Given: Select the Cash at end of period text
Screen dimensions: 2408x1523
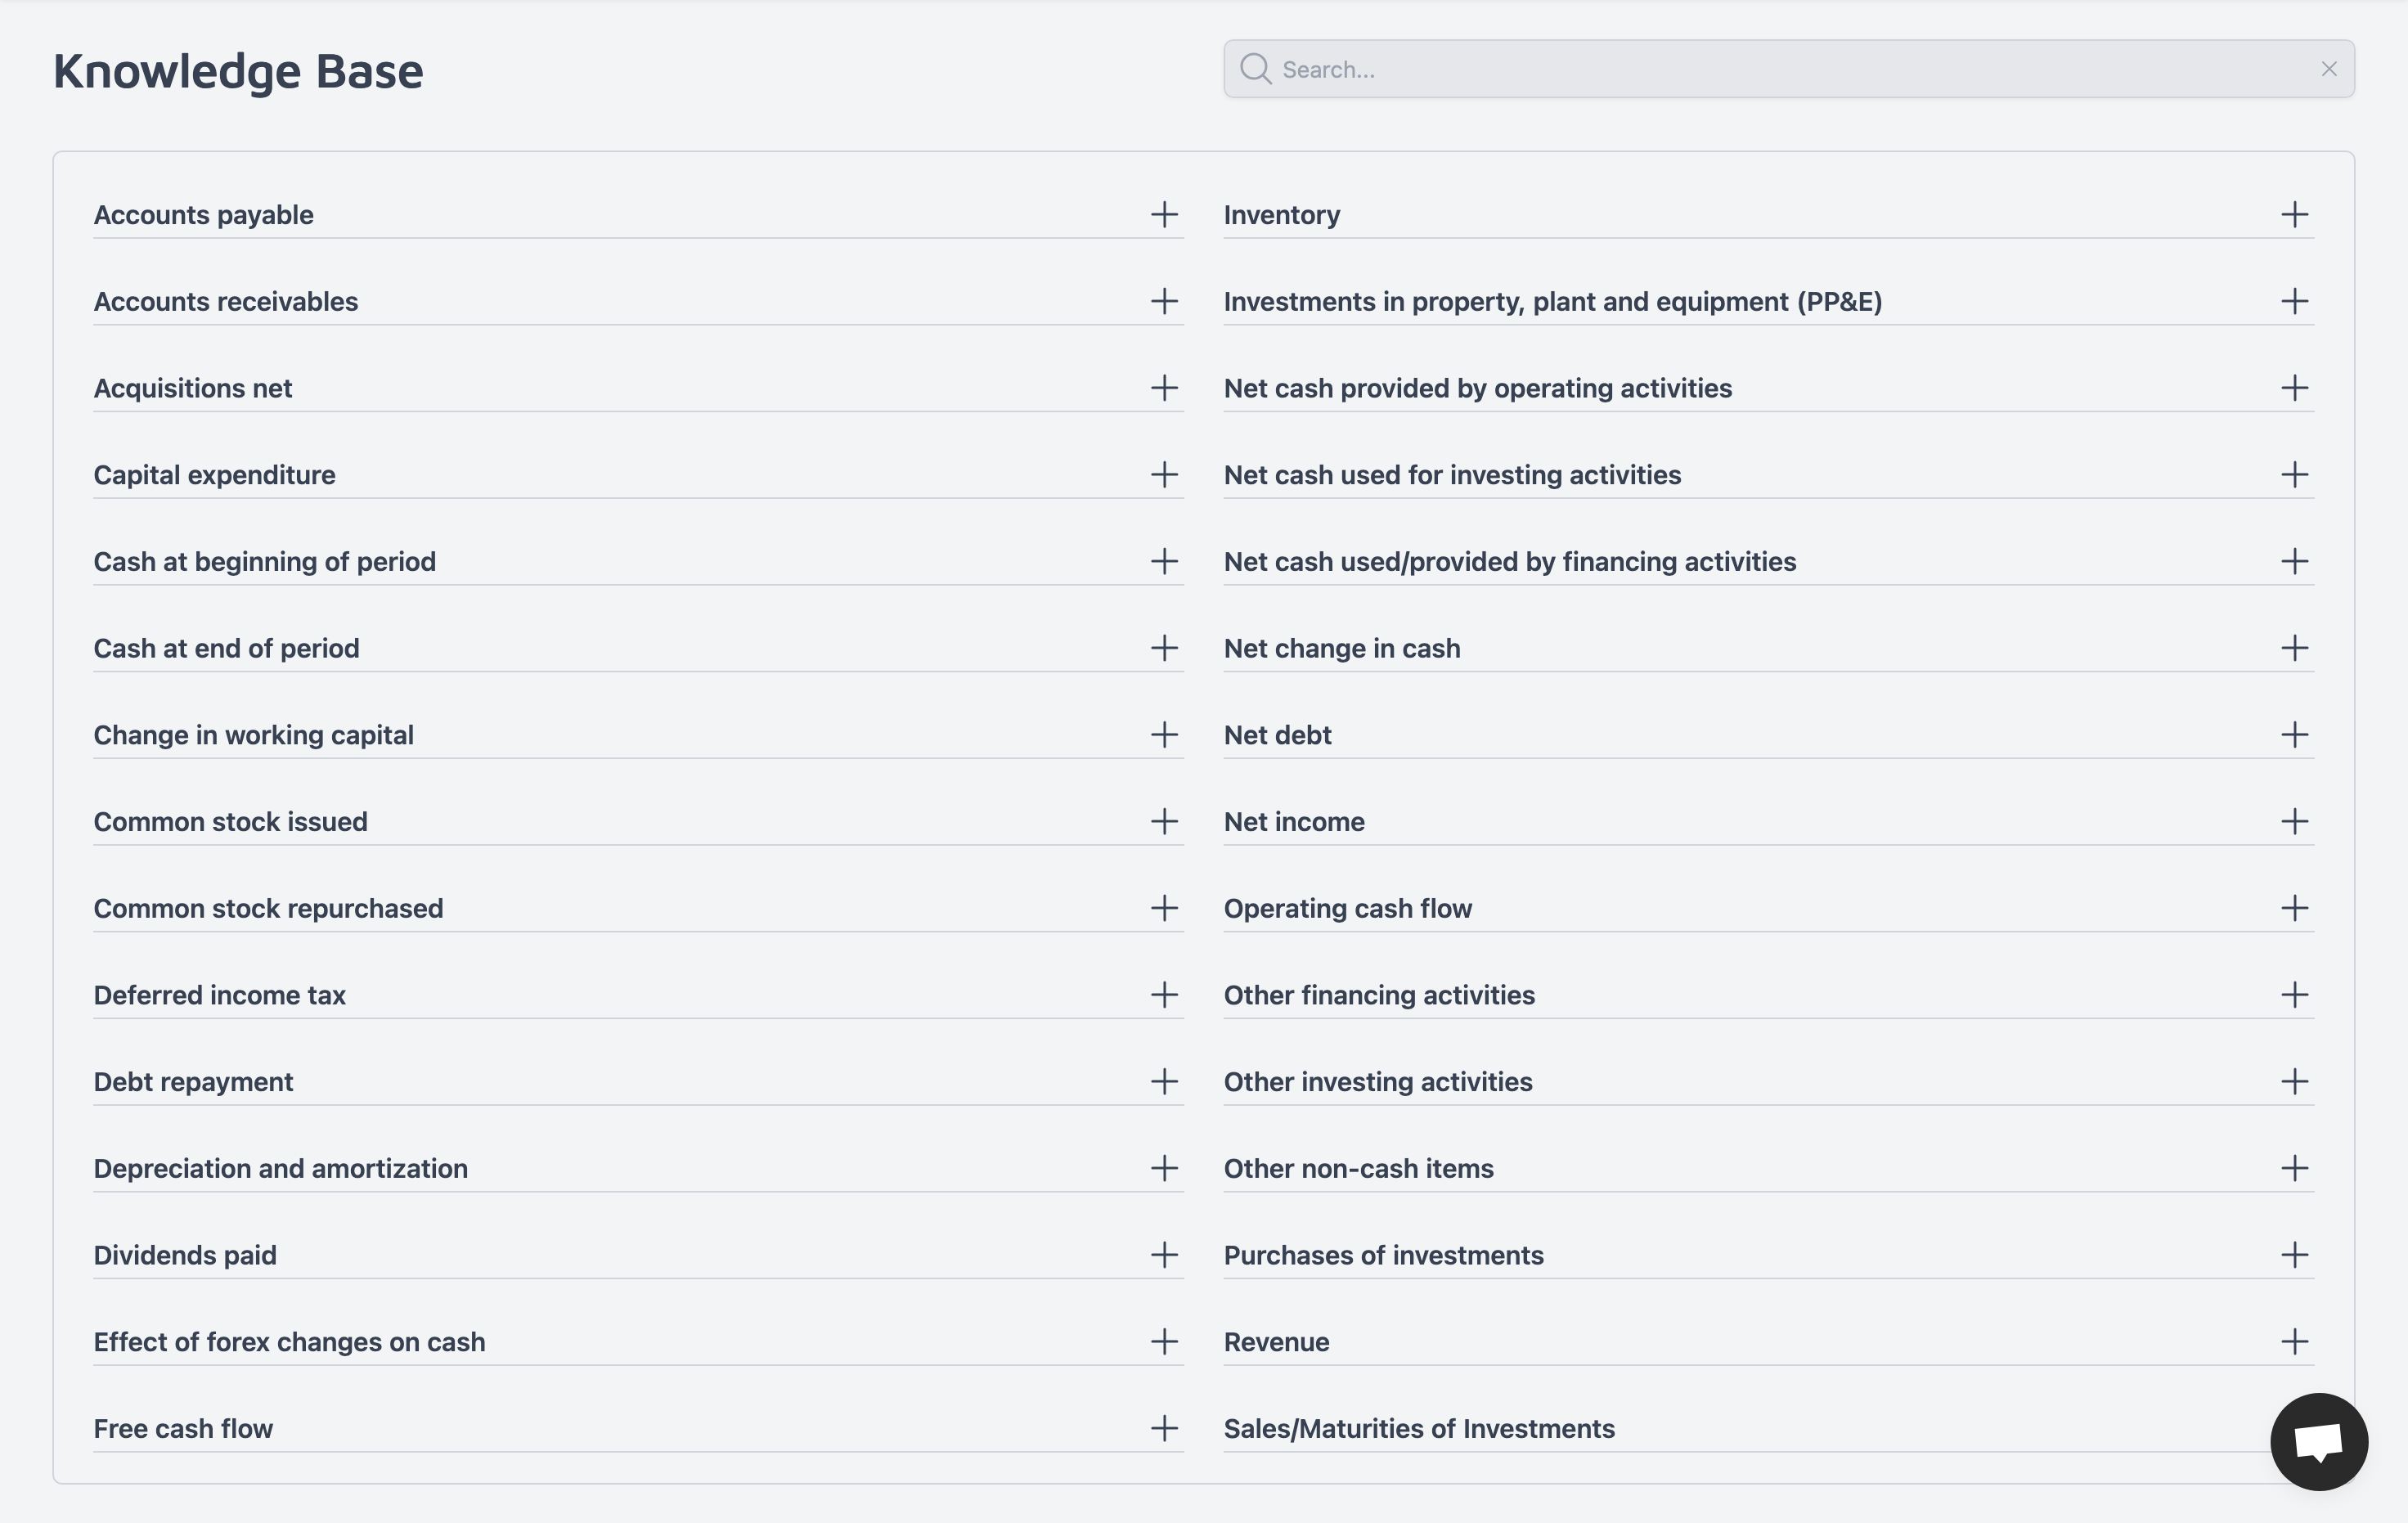Looking at the screenshot, I should [226, 648].
